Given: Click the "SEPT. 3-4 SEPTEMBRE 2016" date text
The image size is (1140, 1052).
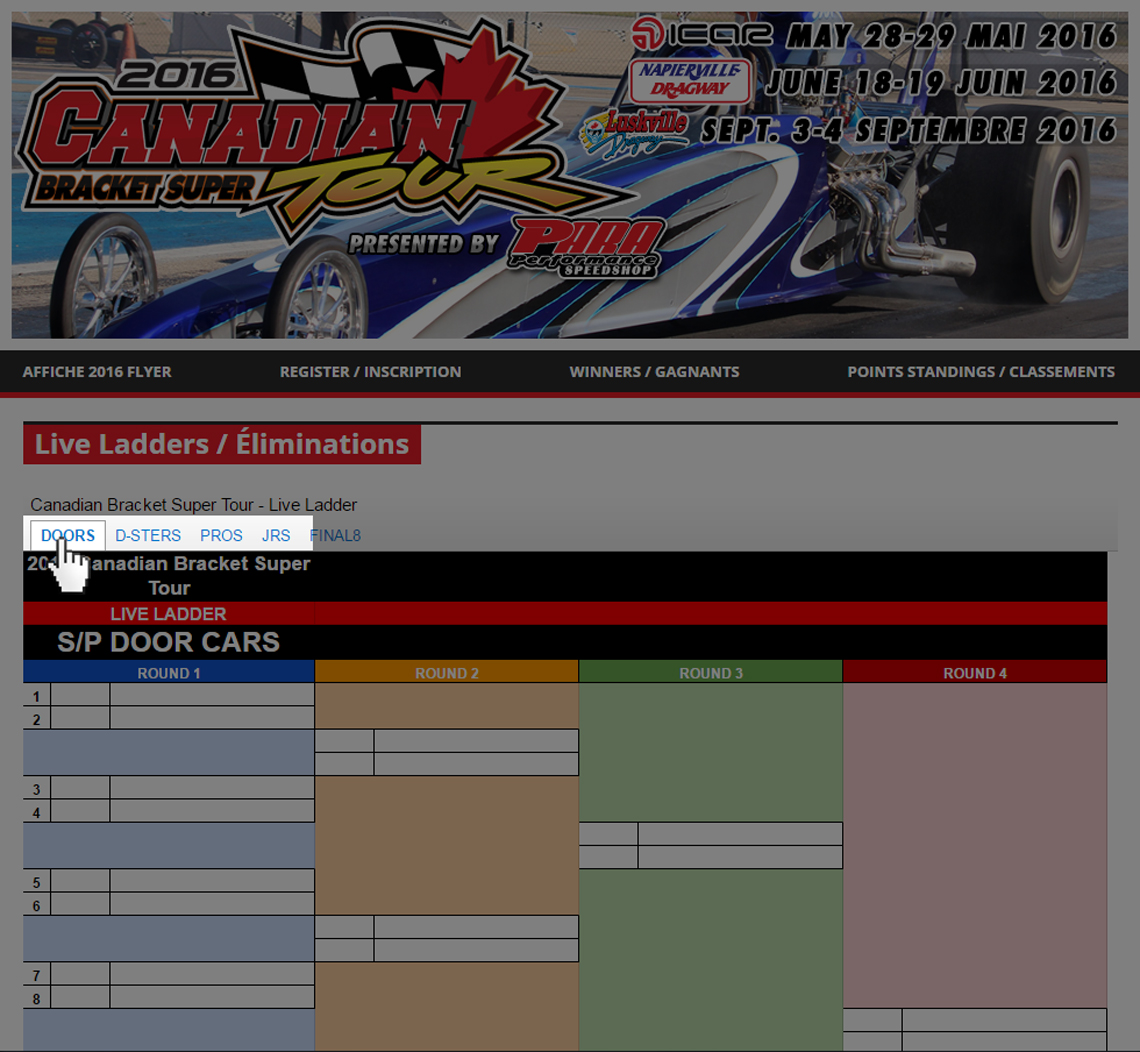Looking at the screenshot, I should tap(909, 131).
